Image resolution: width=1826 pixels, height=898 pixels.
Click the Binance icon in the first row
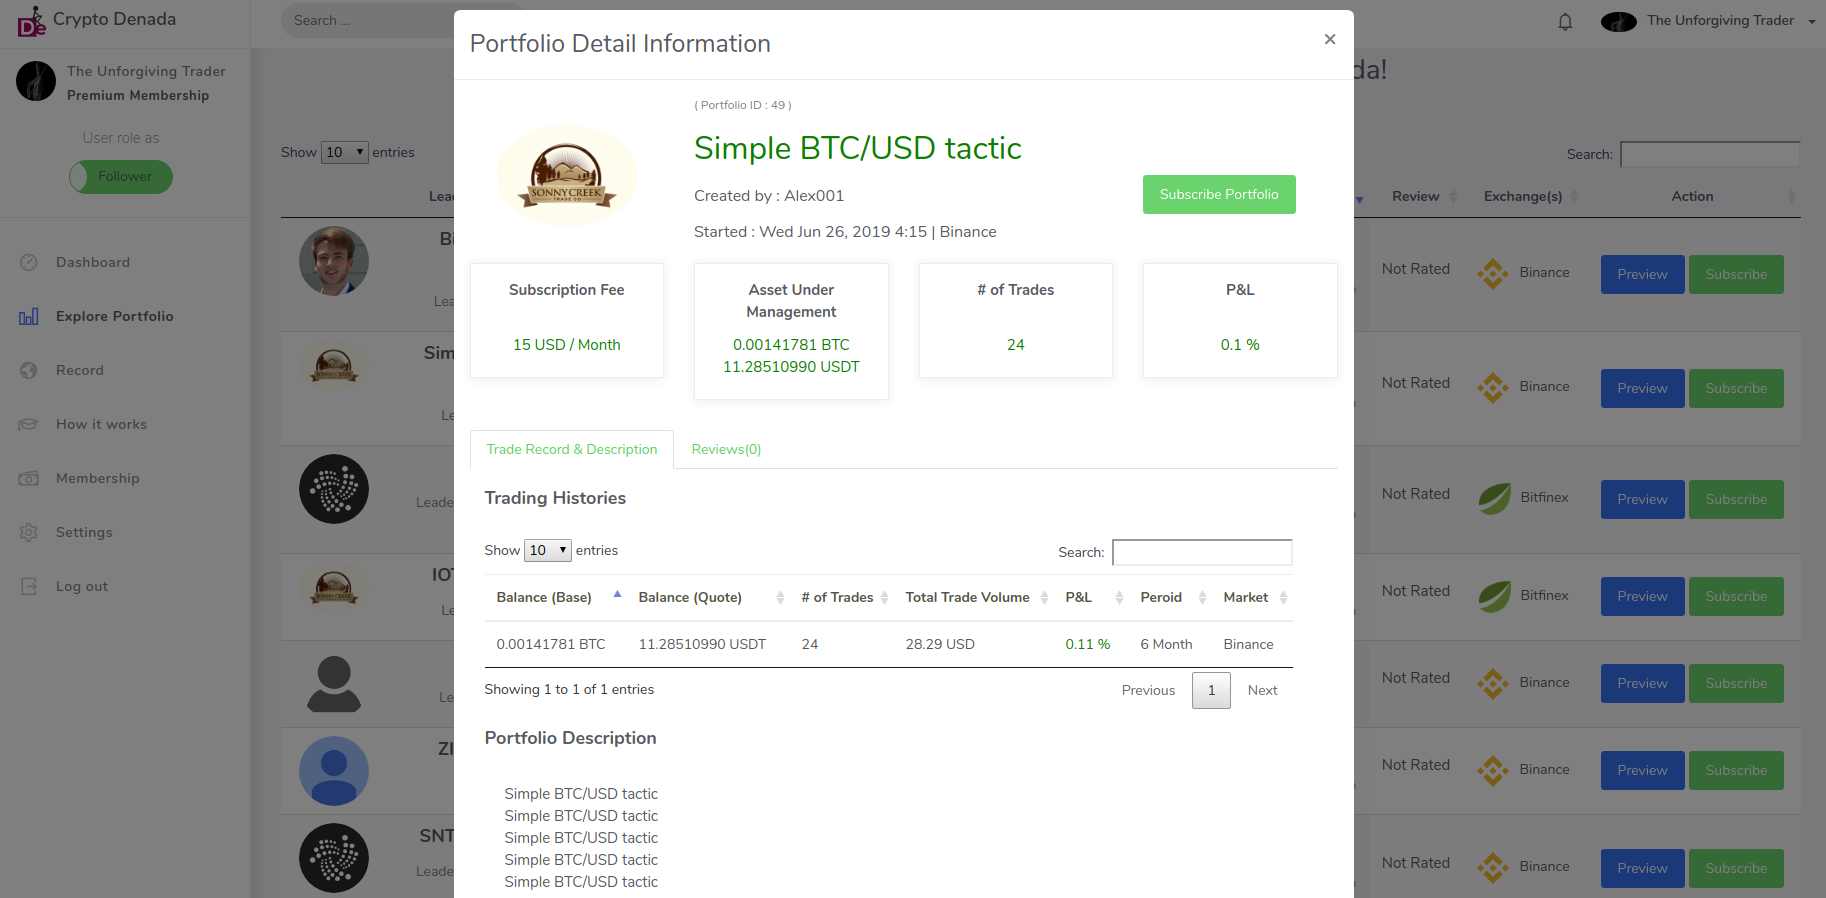click(1493, 273)
